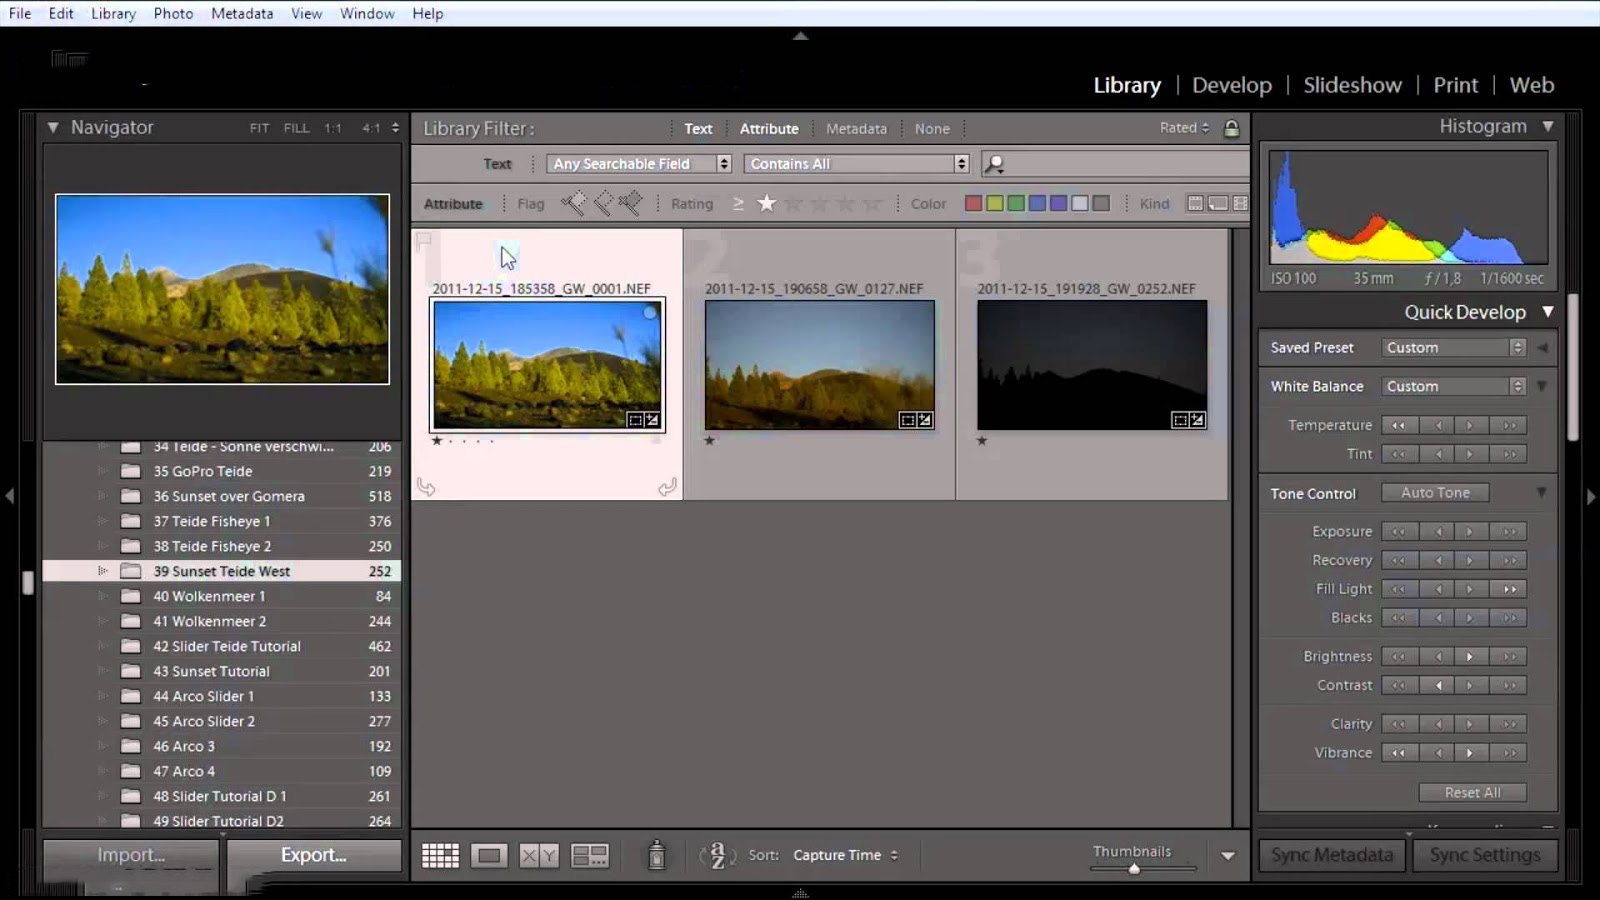Open the Develop module
The image size is (1600, 900).
[1231, 85]
